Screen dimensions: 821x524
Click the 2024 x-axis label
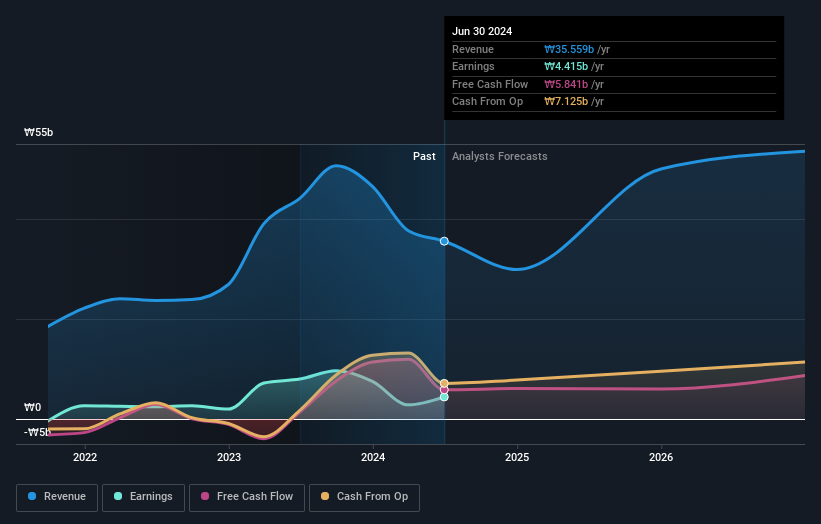pyautogui.click(x=373, y=457)
